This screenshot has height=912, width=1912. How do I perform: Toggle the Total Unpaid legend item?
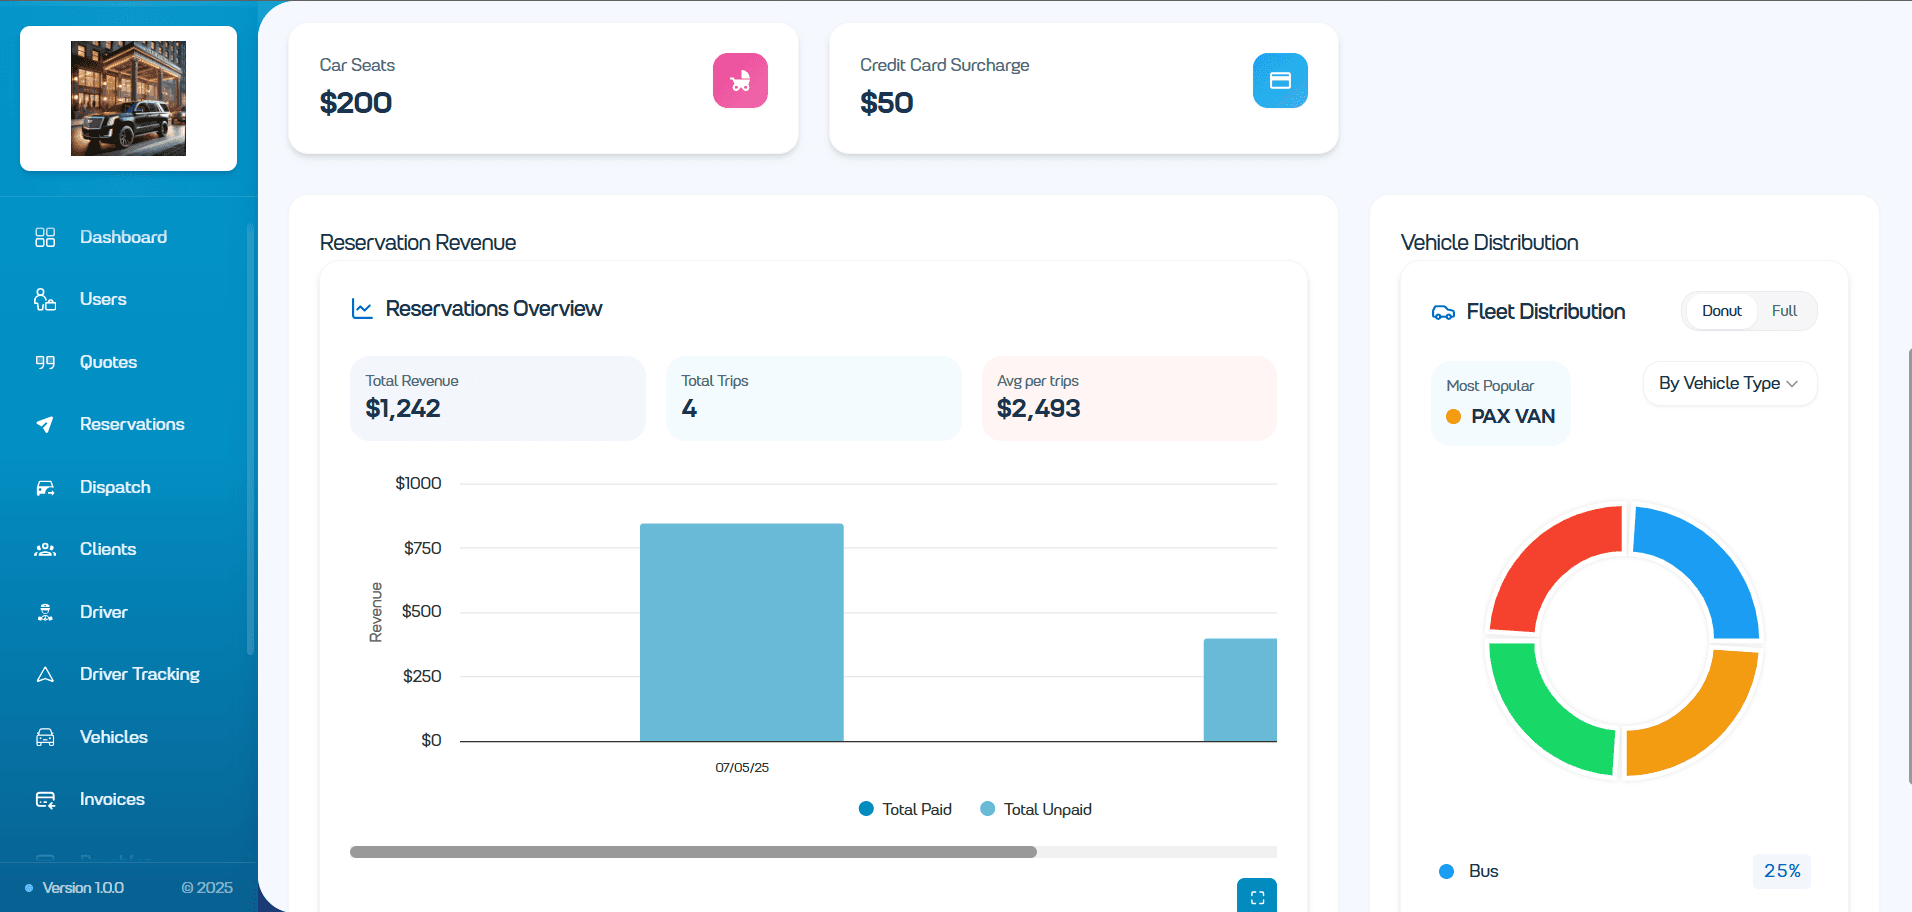pos(1035,808)
